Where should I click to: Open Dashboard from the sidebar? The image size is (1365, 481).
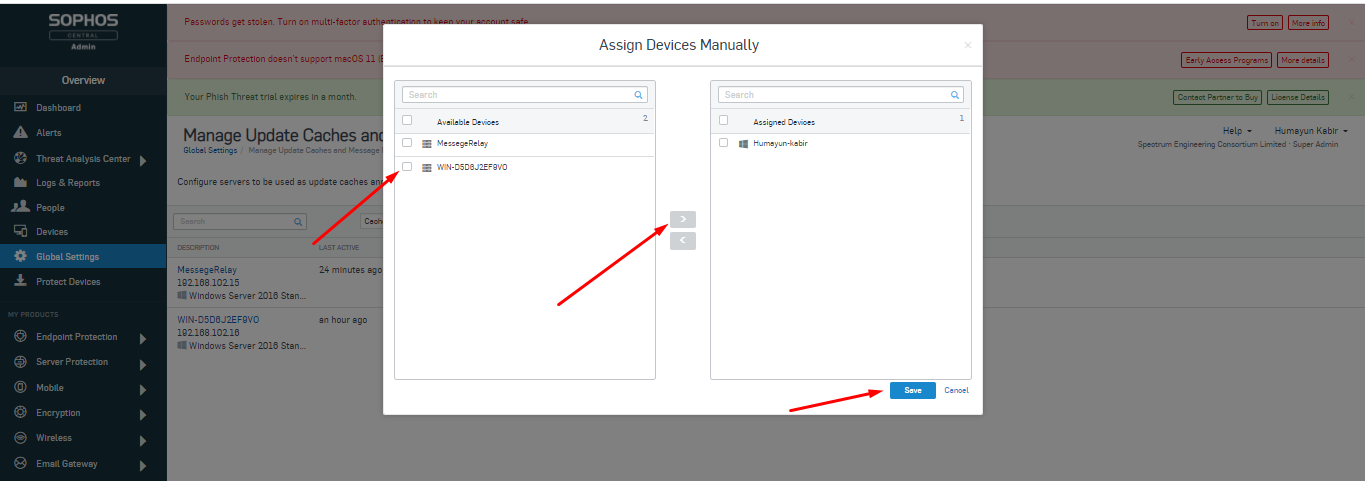click(x=58, y=107)
